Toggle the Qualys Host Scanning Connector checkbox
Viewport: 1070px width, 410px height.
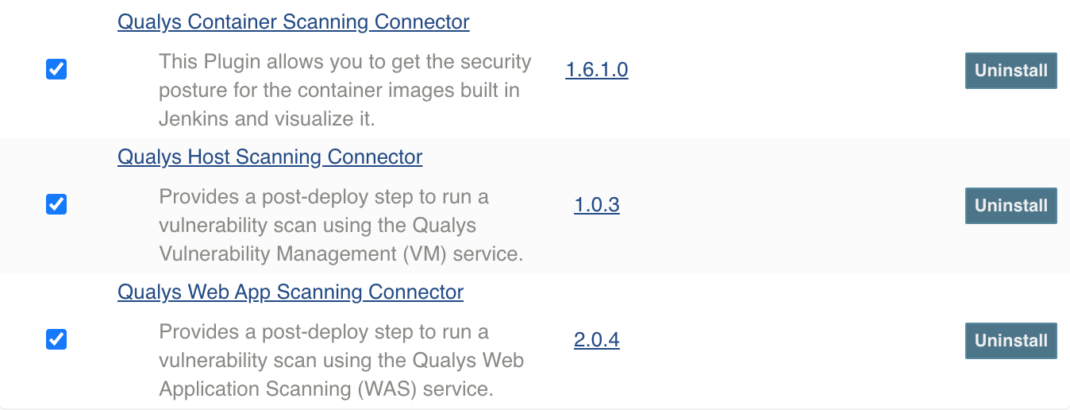click(56, 205)
